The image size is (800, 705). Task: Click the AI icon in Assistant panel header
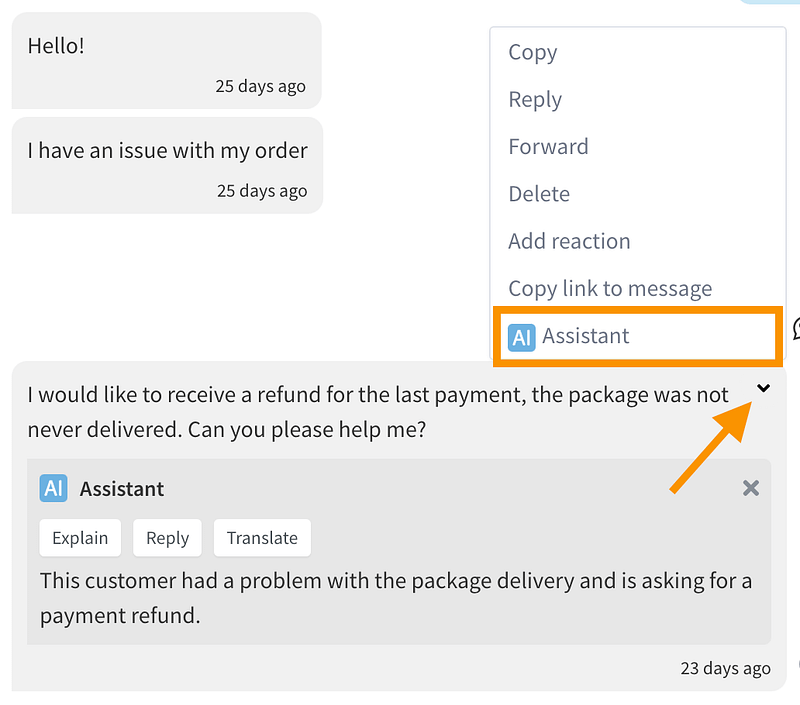53,488
